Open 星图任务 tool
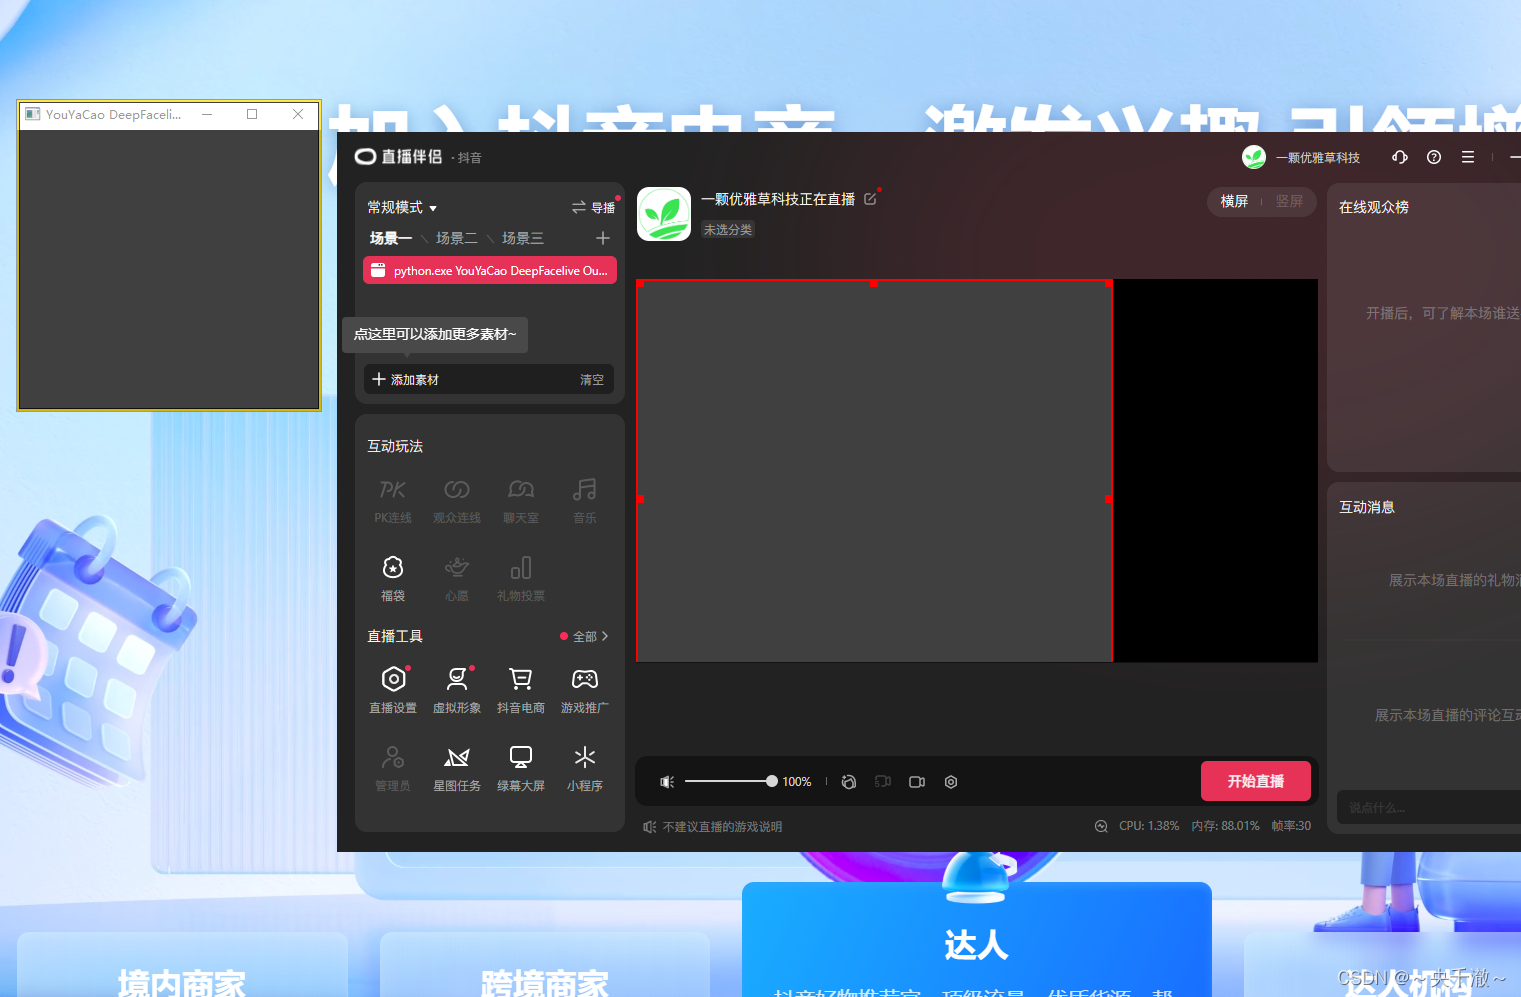Screen dimensions: 1521x997 pyautogui.click(x=457, y=768)
